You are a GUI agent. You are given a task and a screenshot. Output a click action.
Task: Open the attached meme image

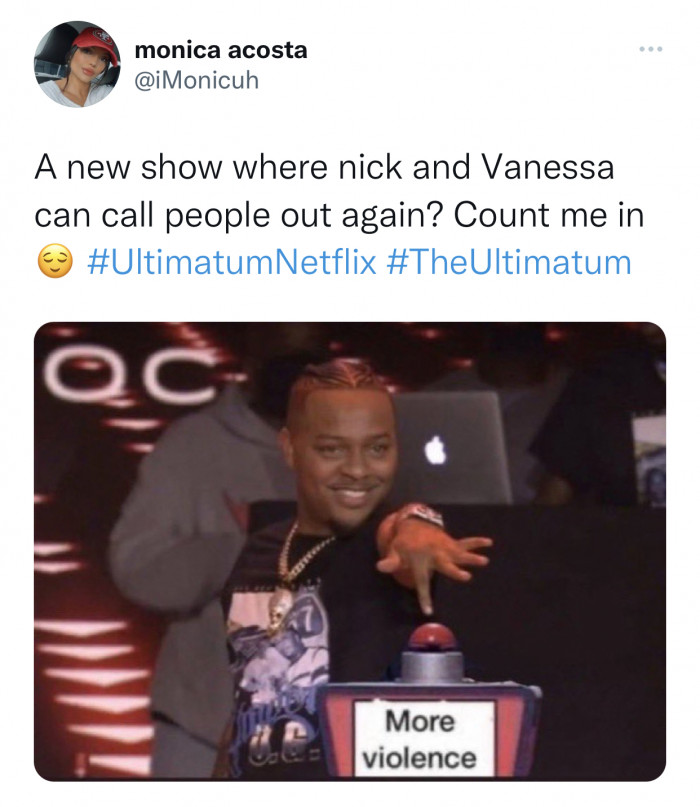[x=350, y=551]
